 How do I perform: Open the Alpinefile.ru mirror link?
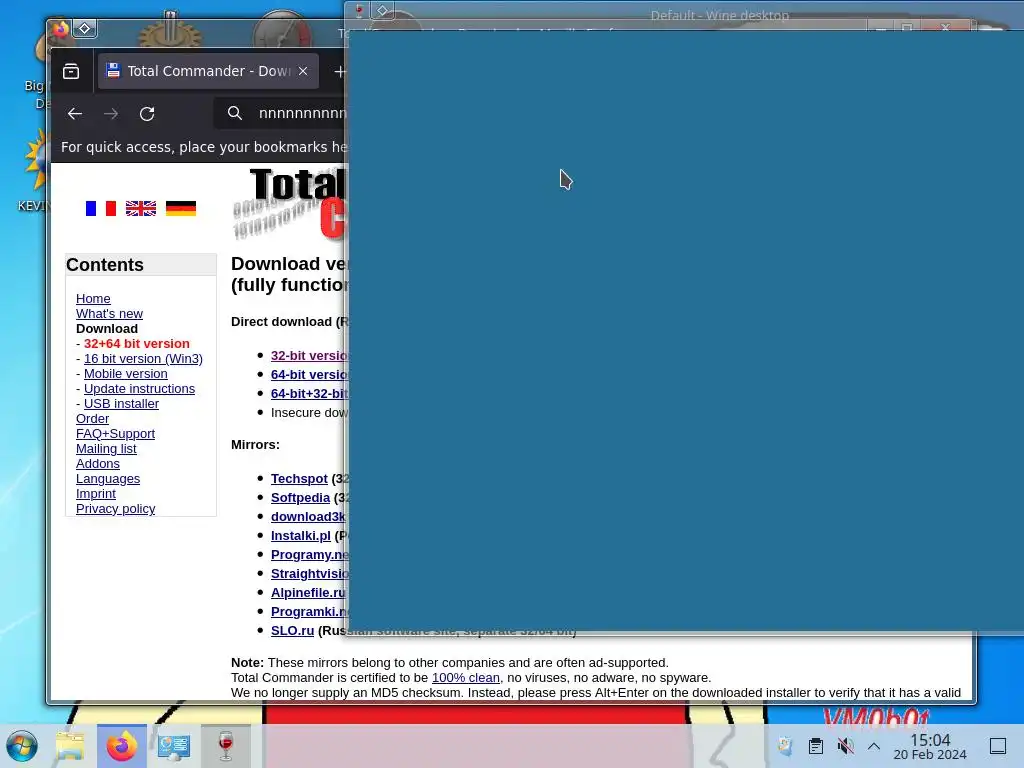[308, 592]
